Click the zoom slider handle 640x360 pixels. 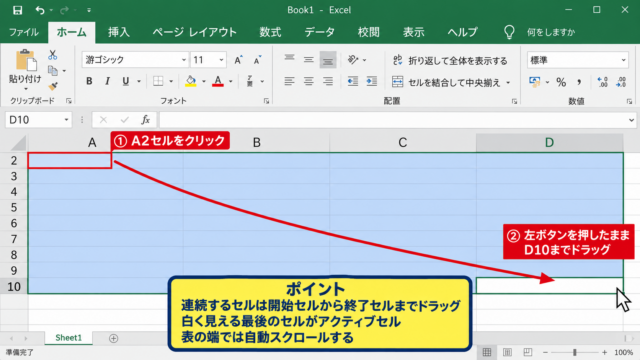pyautogui.click(x=575, y=352)
